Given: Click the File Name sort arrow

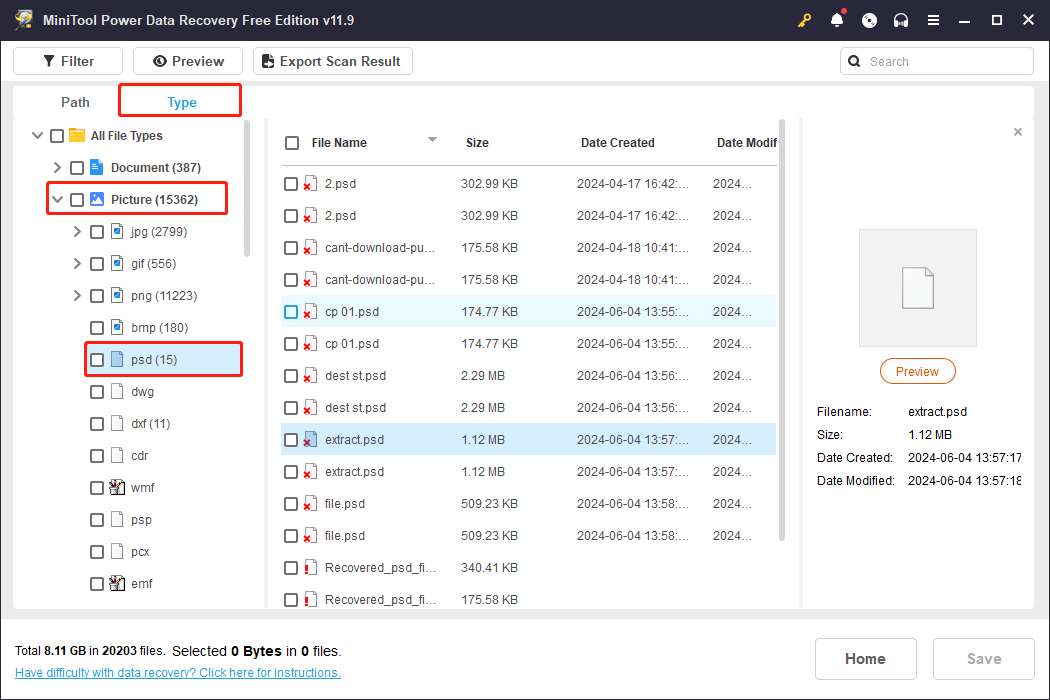Looking at the screenshot, I should (x=433, y=140).
